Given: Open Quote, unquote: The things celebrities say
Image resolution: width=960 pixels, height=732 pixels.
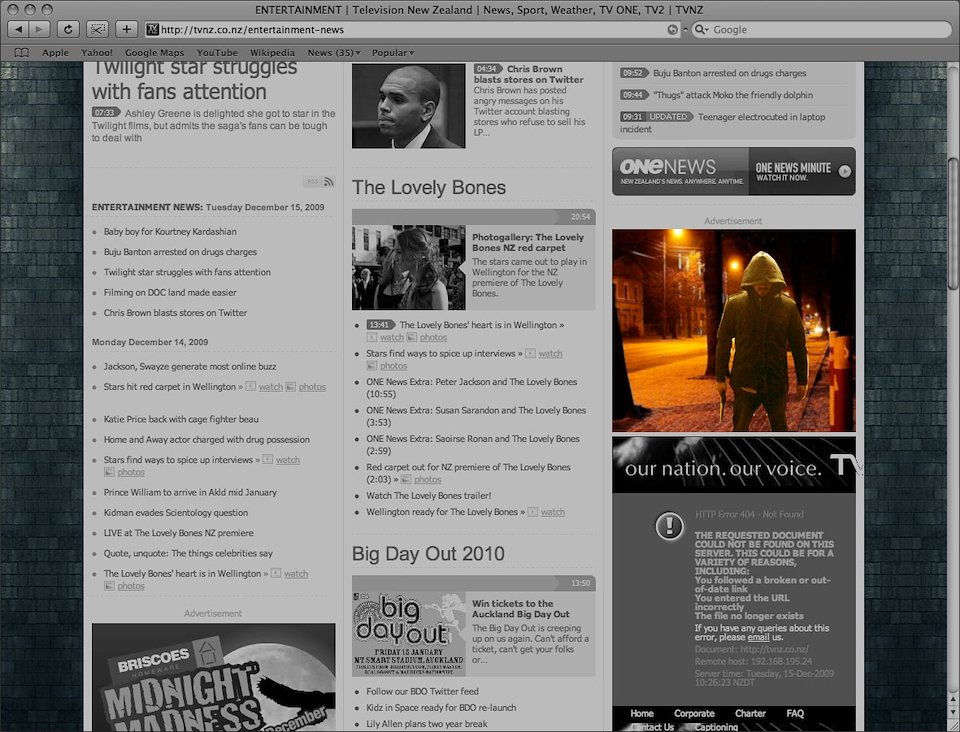Looking at the screenshot, I should point(189,553).
